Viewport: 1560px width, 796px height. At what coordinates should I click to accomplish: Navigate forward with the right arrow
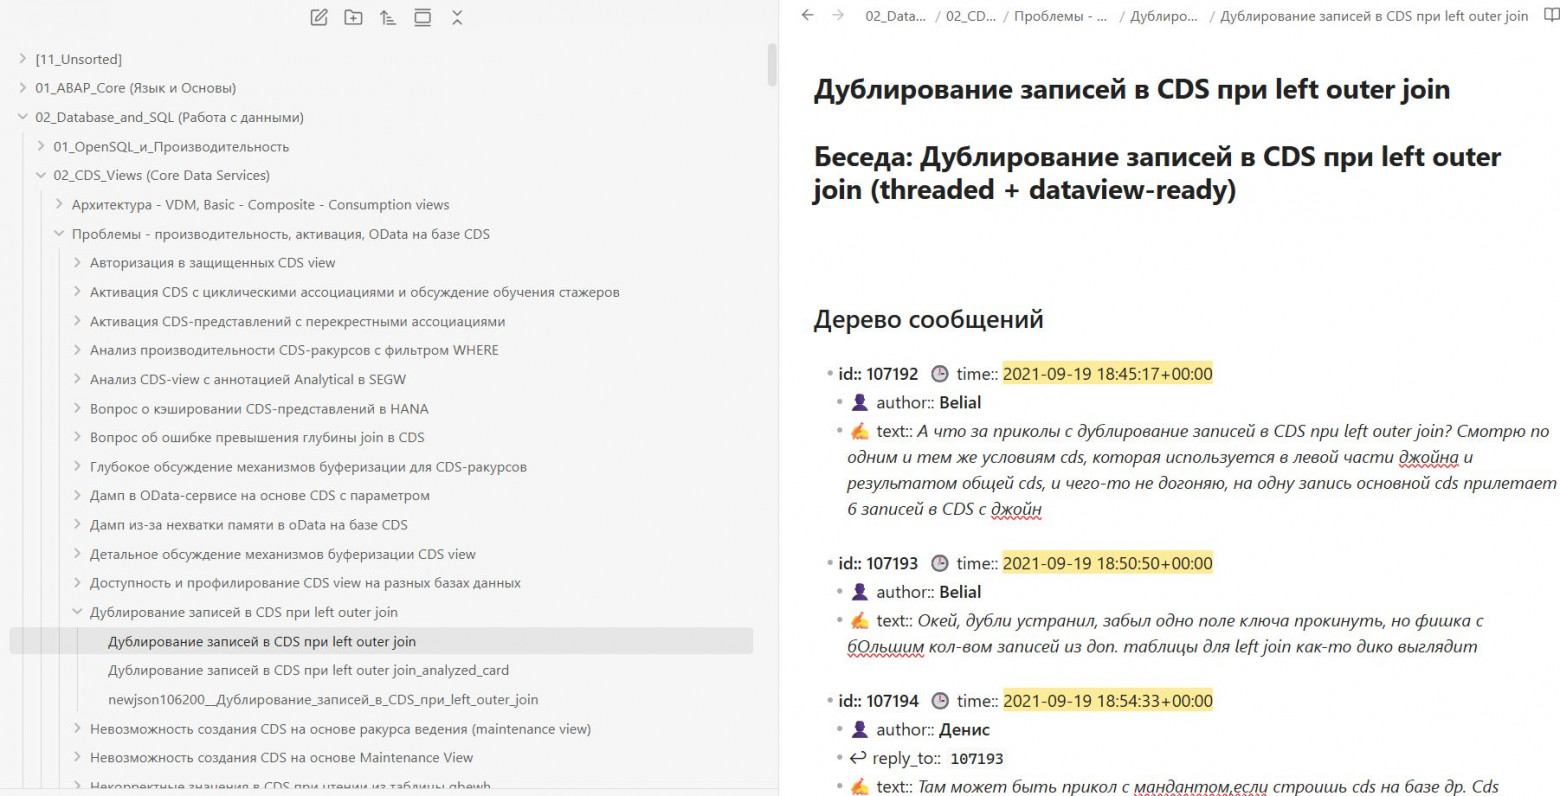[x=838, y=15]
